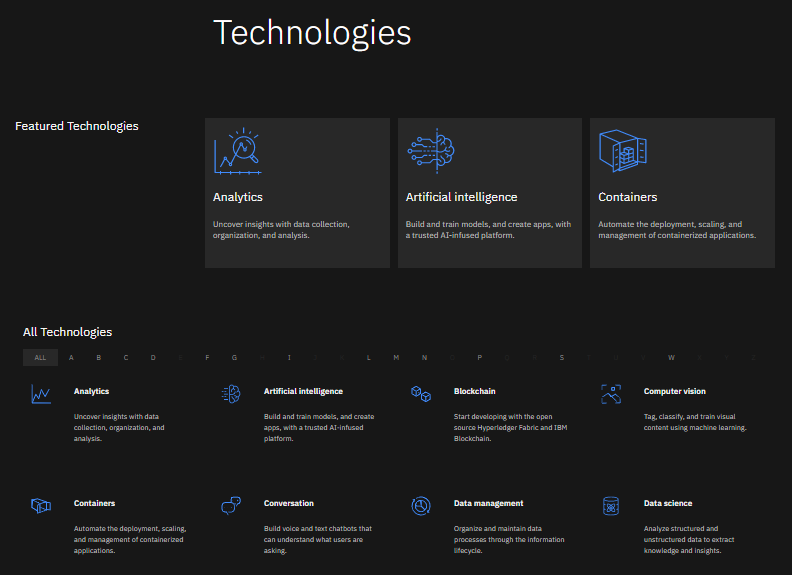The width and height of the screenshot is (792, 575).
Task: Click the Conversation chat bubbles icon
Action: tap(231, 505)
